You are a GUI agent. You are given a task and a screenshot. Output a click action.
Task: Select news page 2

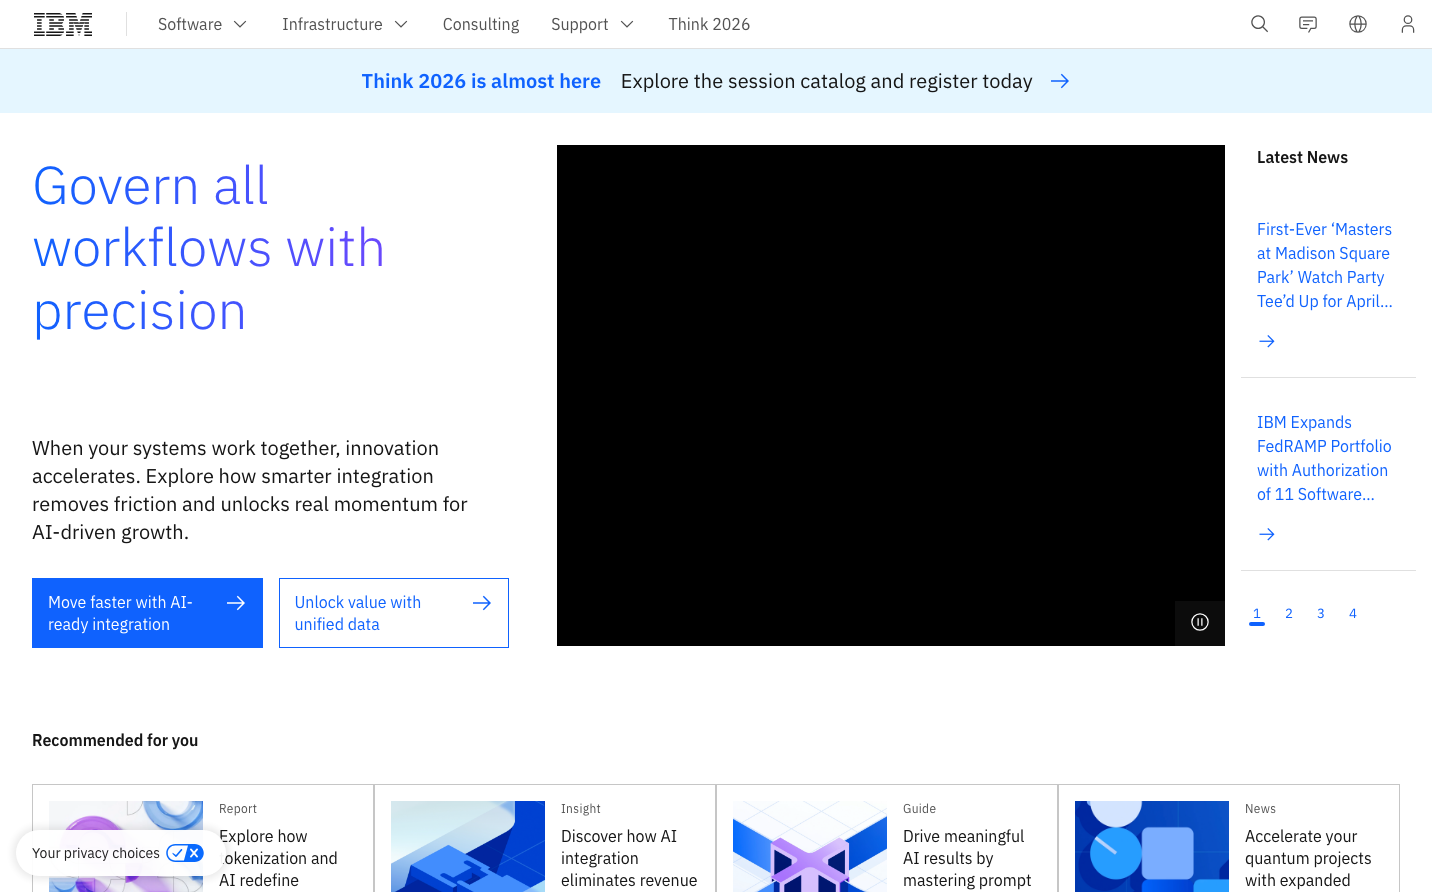point(1289,614)
